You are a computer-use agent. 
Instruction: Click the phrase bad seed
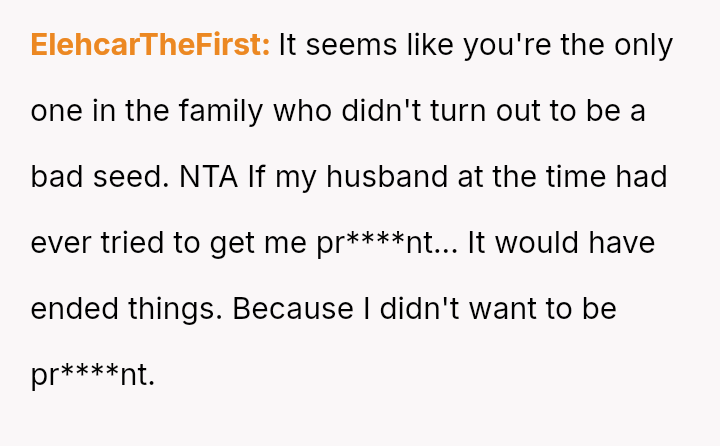coord(100,177)
